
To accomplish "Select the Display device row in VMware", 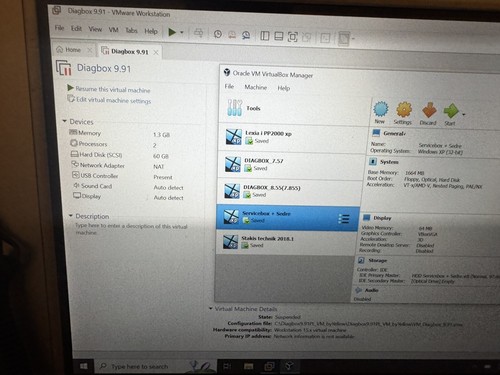I will click(x=128, y=197).
